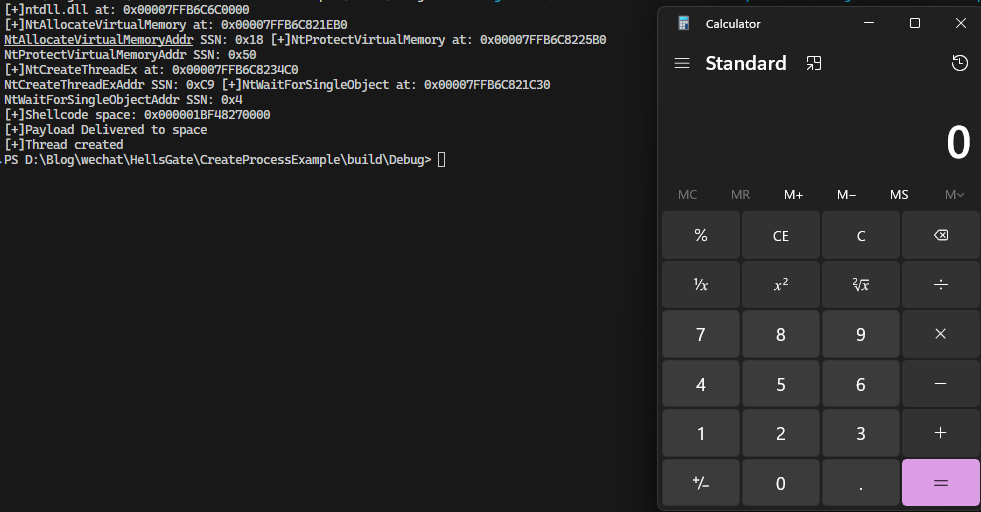
Task: Clear all with C key
Action: pos(861,235)
